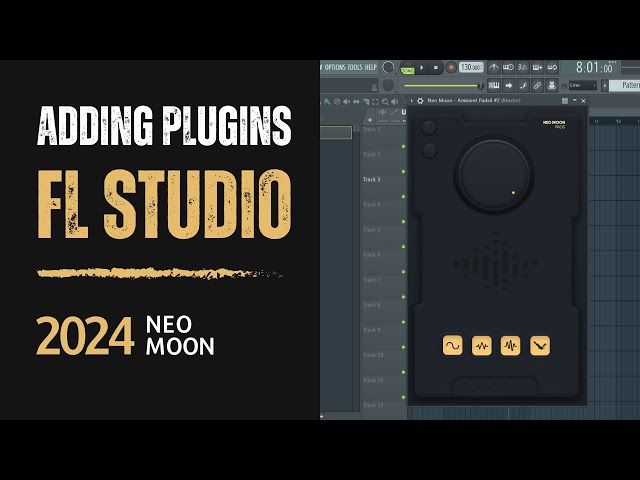Screen dimensions: 640x480
Task: Select Track 9 in the playlist
Action: click(x=371, y=330)
